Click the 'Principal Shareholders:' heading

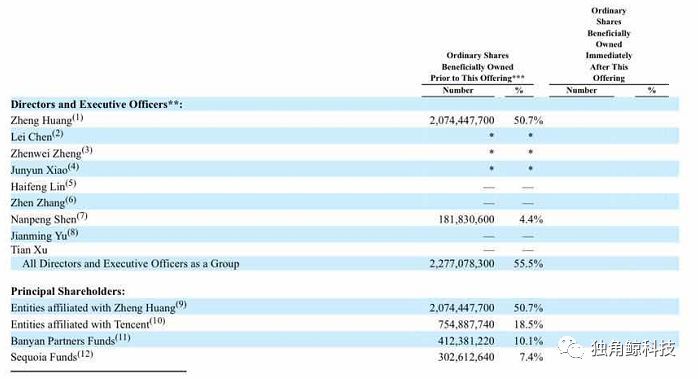[68, 291]
